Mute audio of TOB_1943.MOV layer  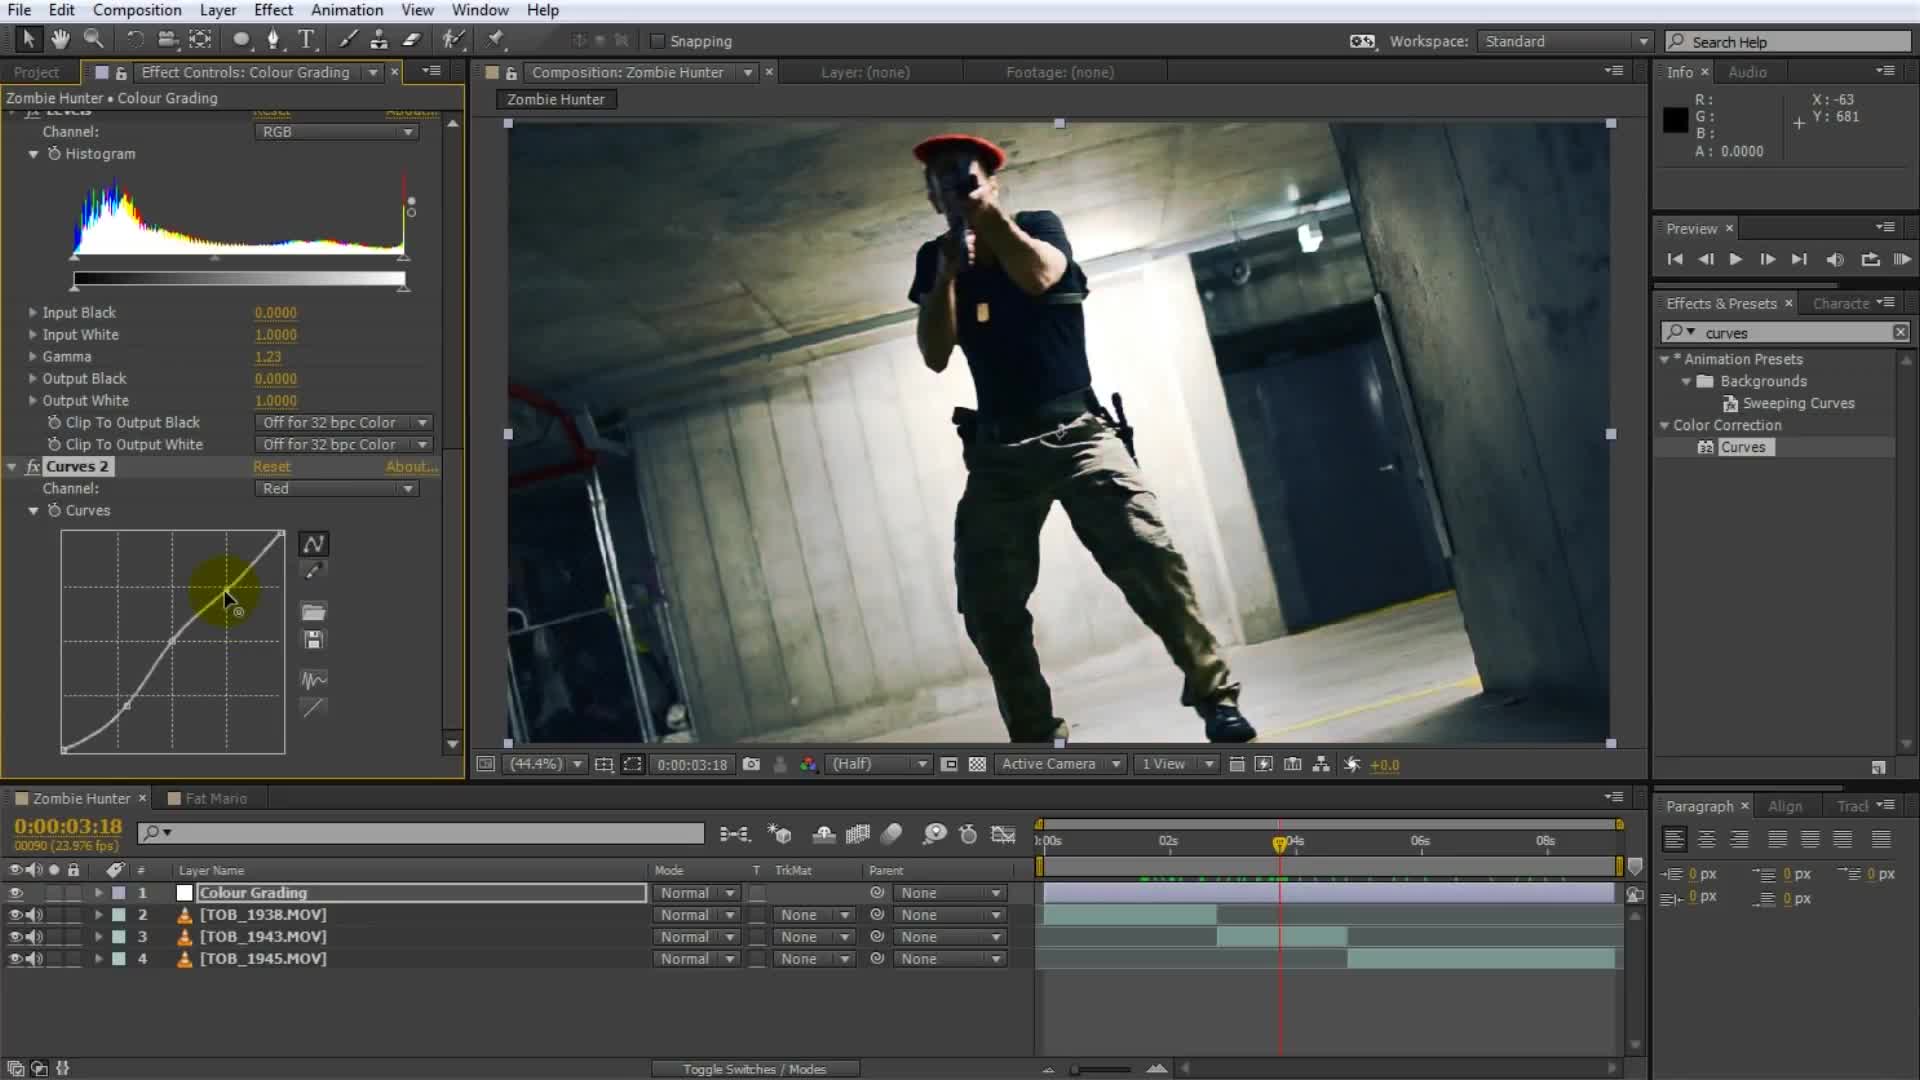35,937
